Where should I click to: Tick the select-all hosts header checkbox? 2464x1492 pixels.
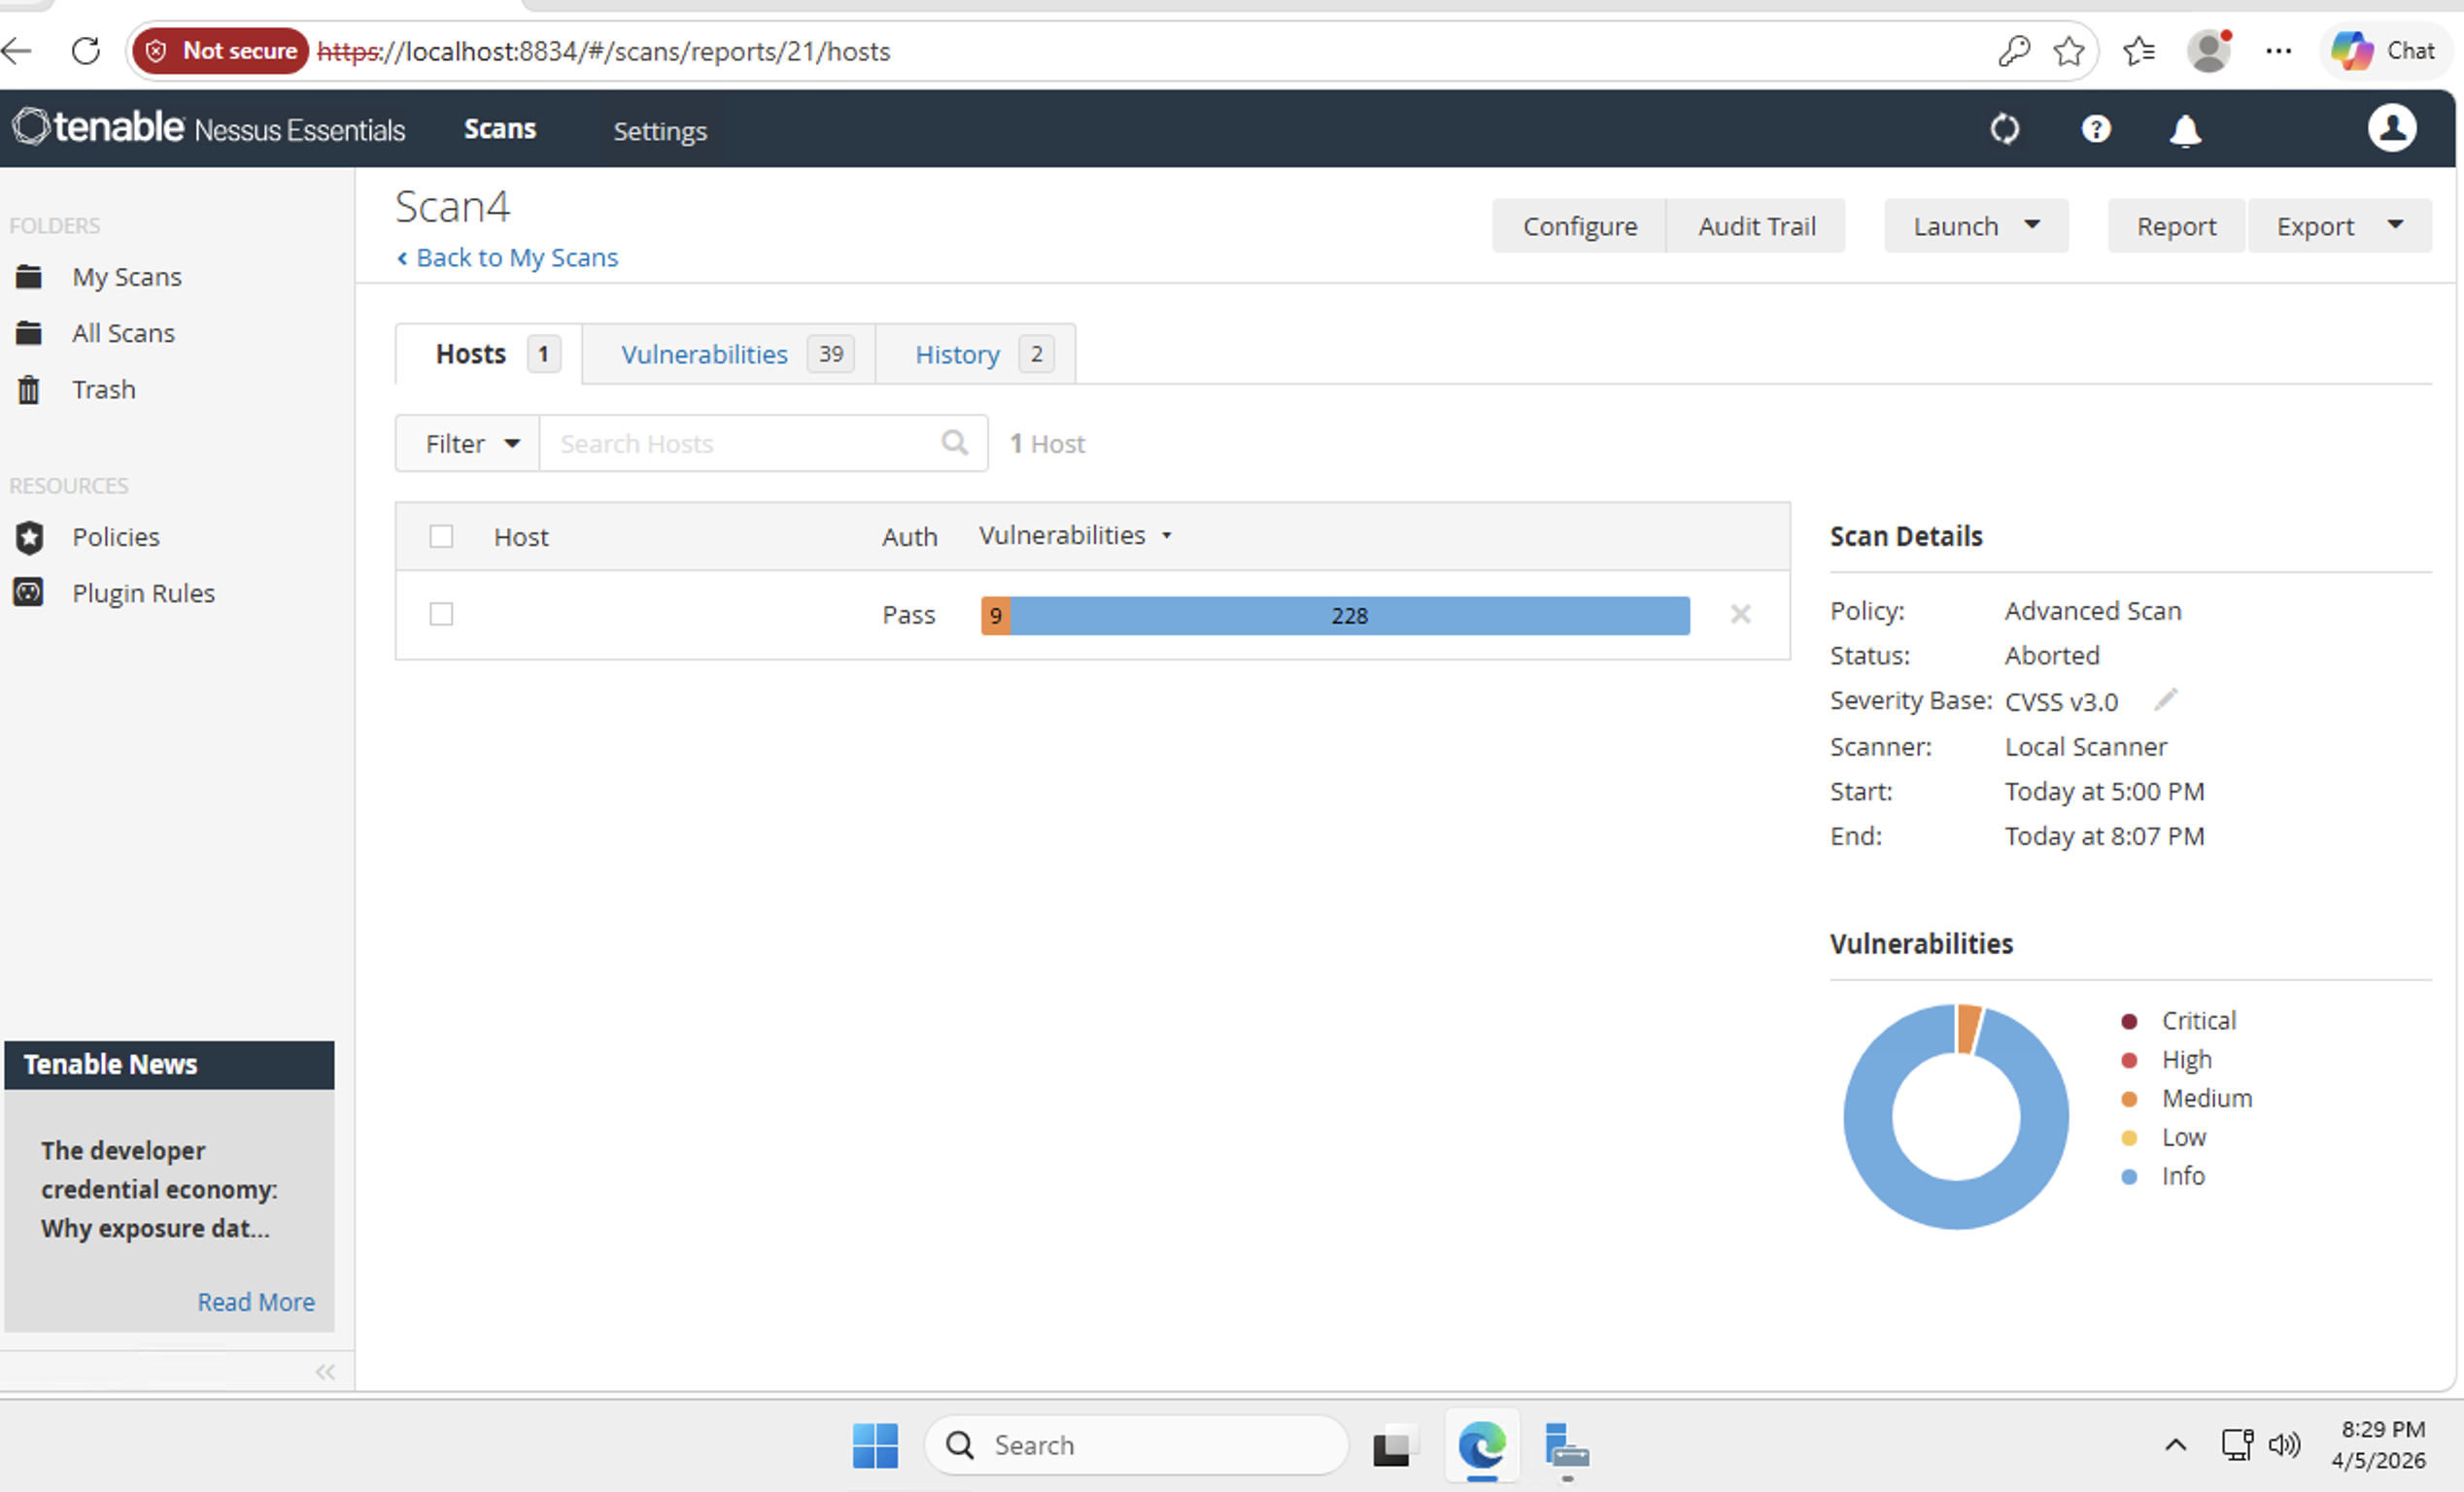pos(441,537)
